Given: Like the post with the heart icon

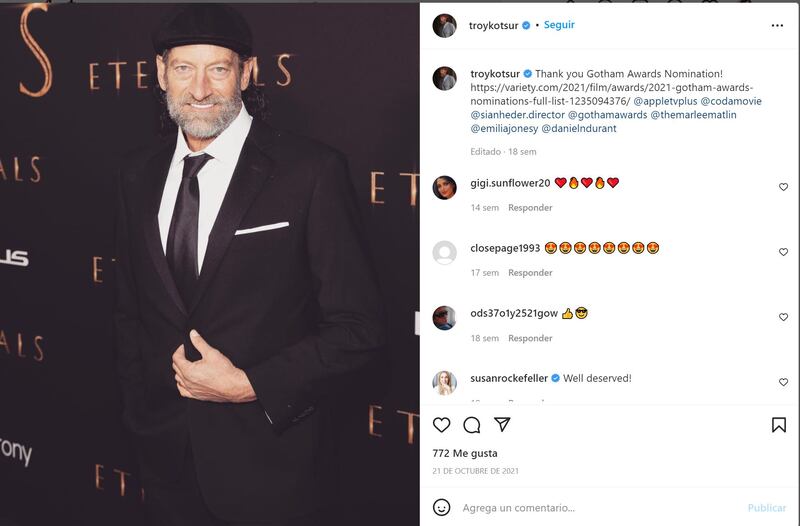Looking at the screenshot, I should [x=441, y=425].
